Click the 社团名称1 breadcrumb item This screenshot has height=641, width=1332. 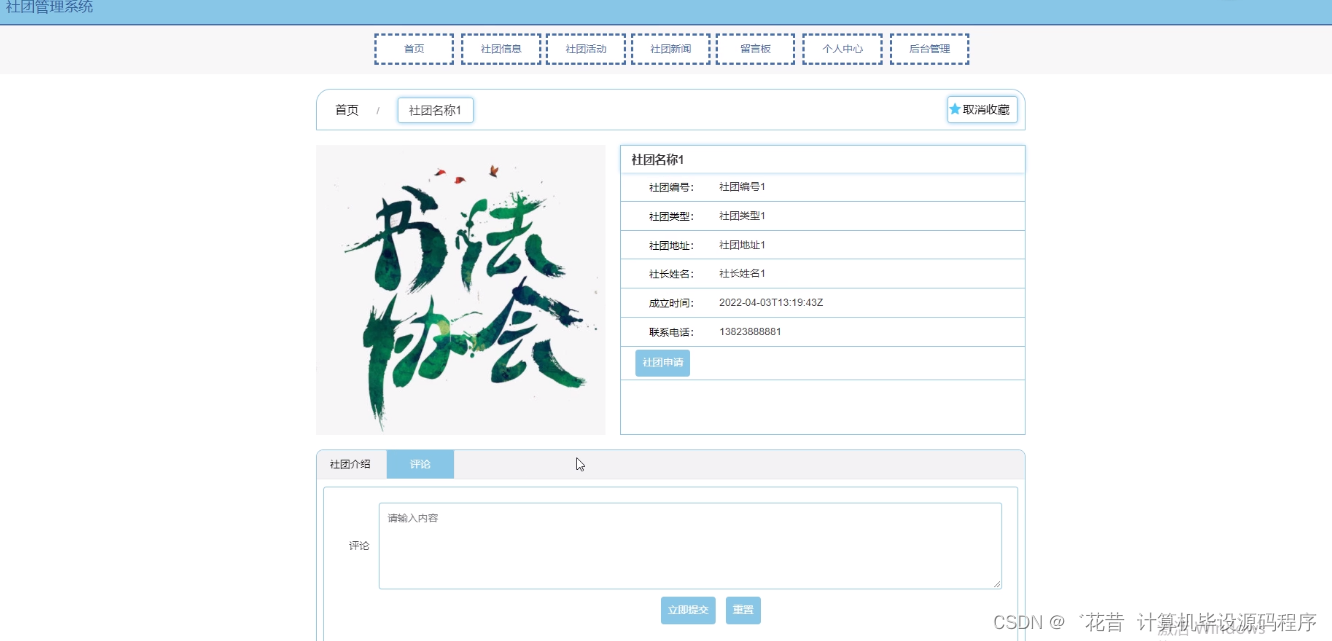tap(435, 110)
